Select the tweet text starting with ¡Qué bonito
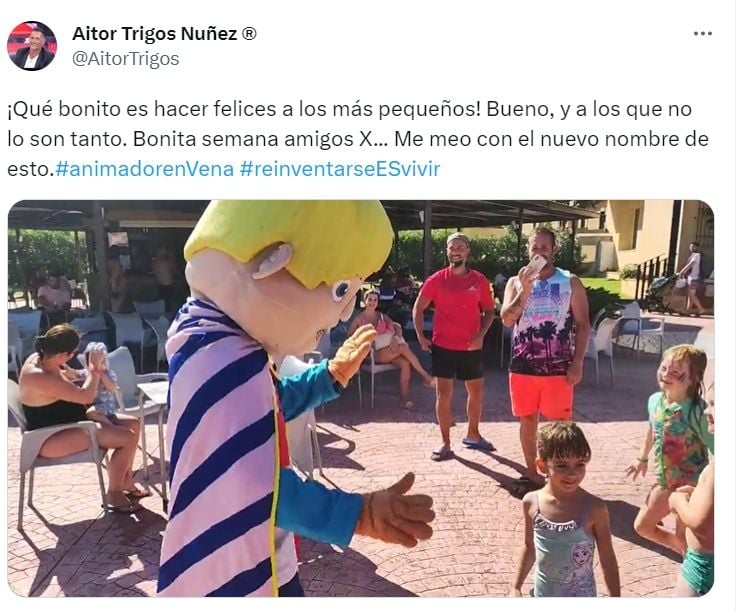The image size is (736, 612). (358, 139)
